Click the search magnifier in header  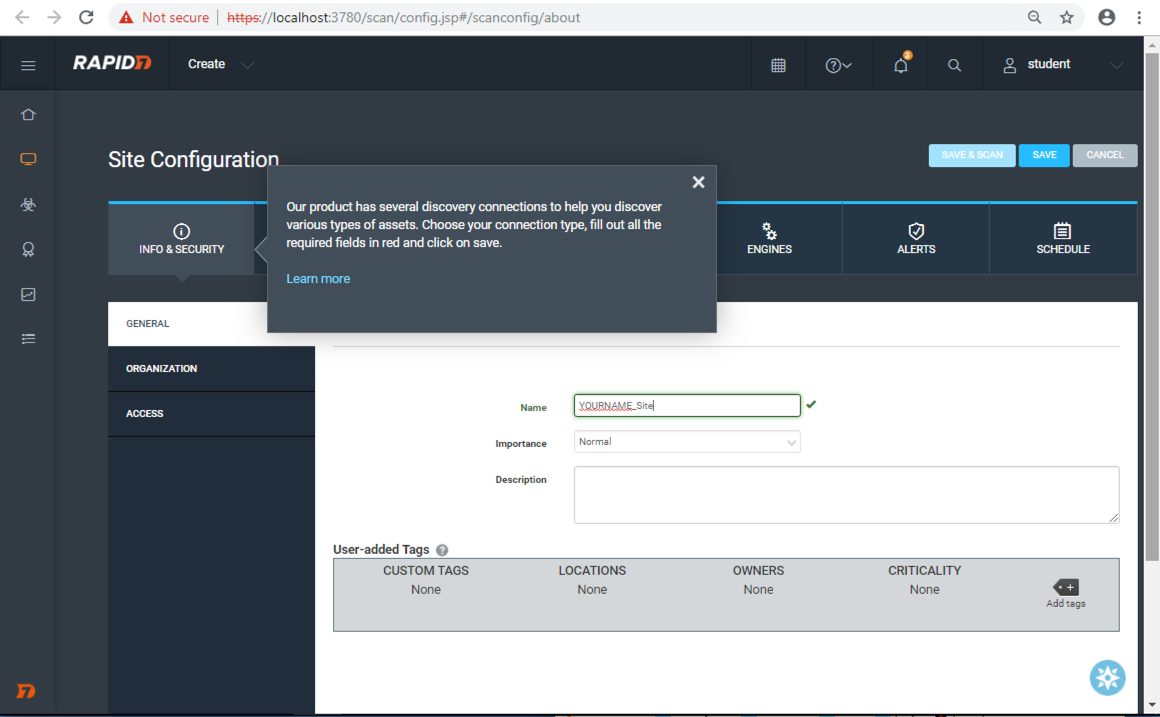(954, 65)
